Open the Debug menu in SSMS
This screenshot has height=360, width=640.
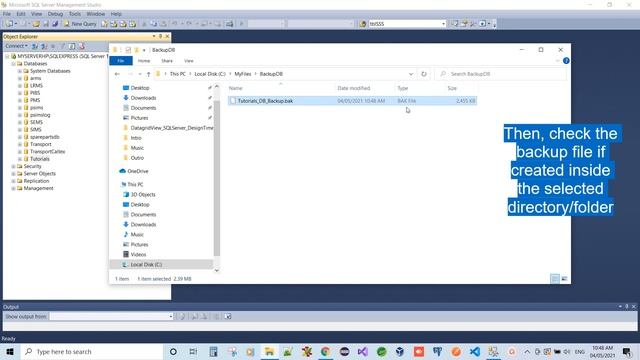55,14
